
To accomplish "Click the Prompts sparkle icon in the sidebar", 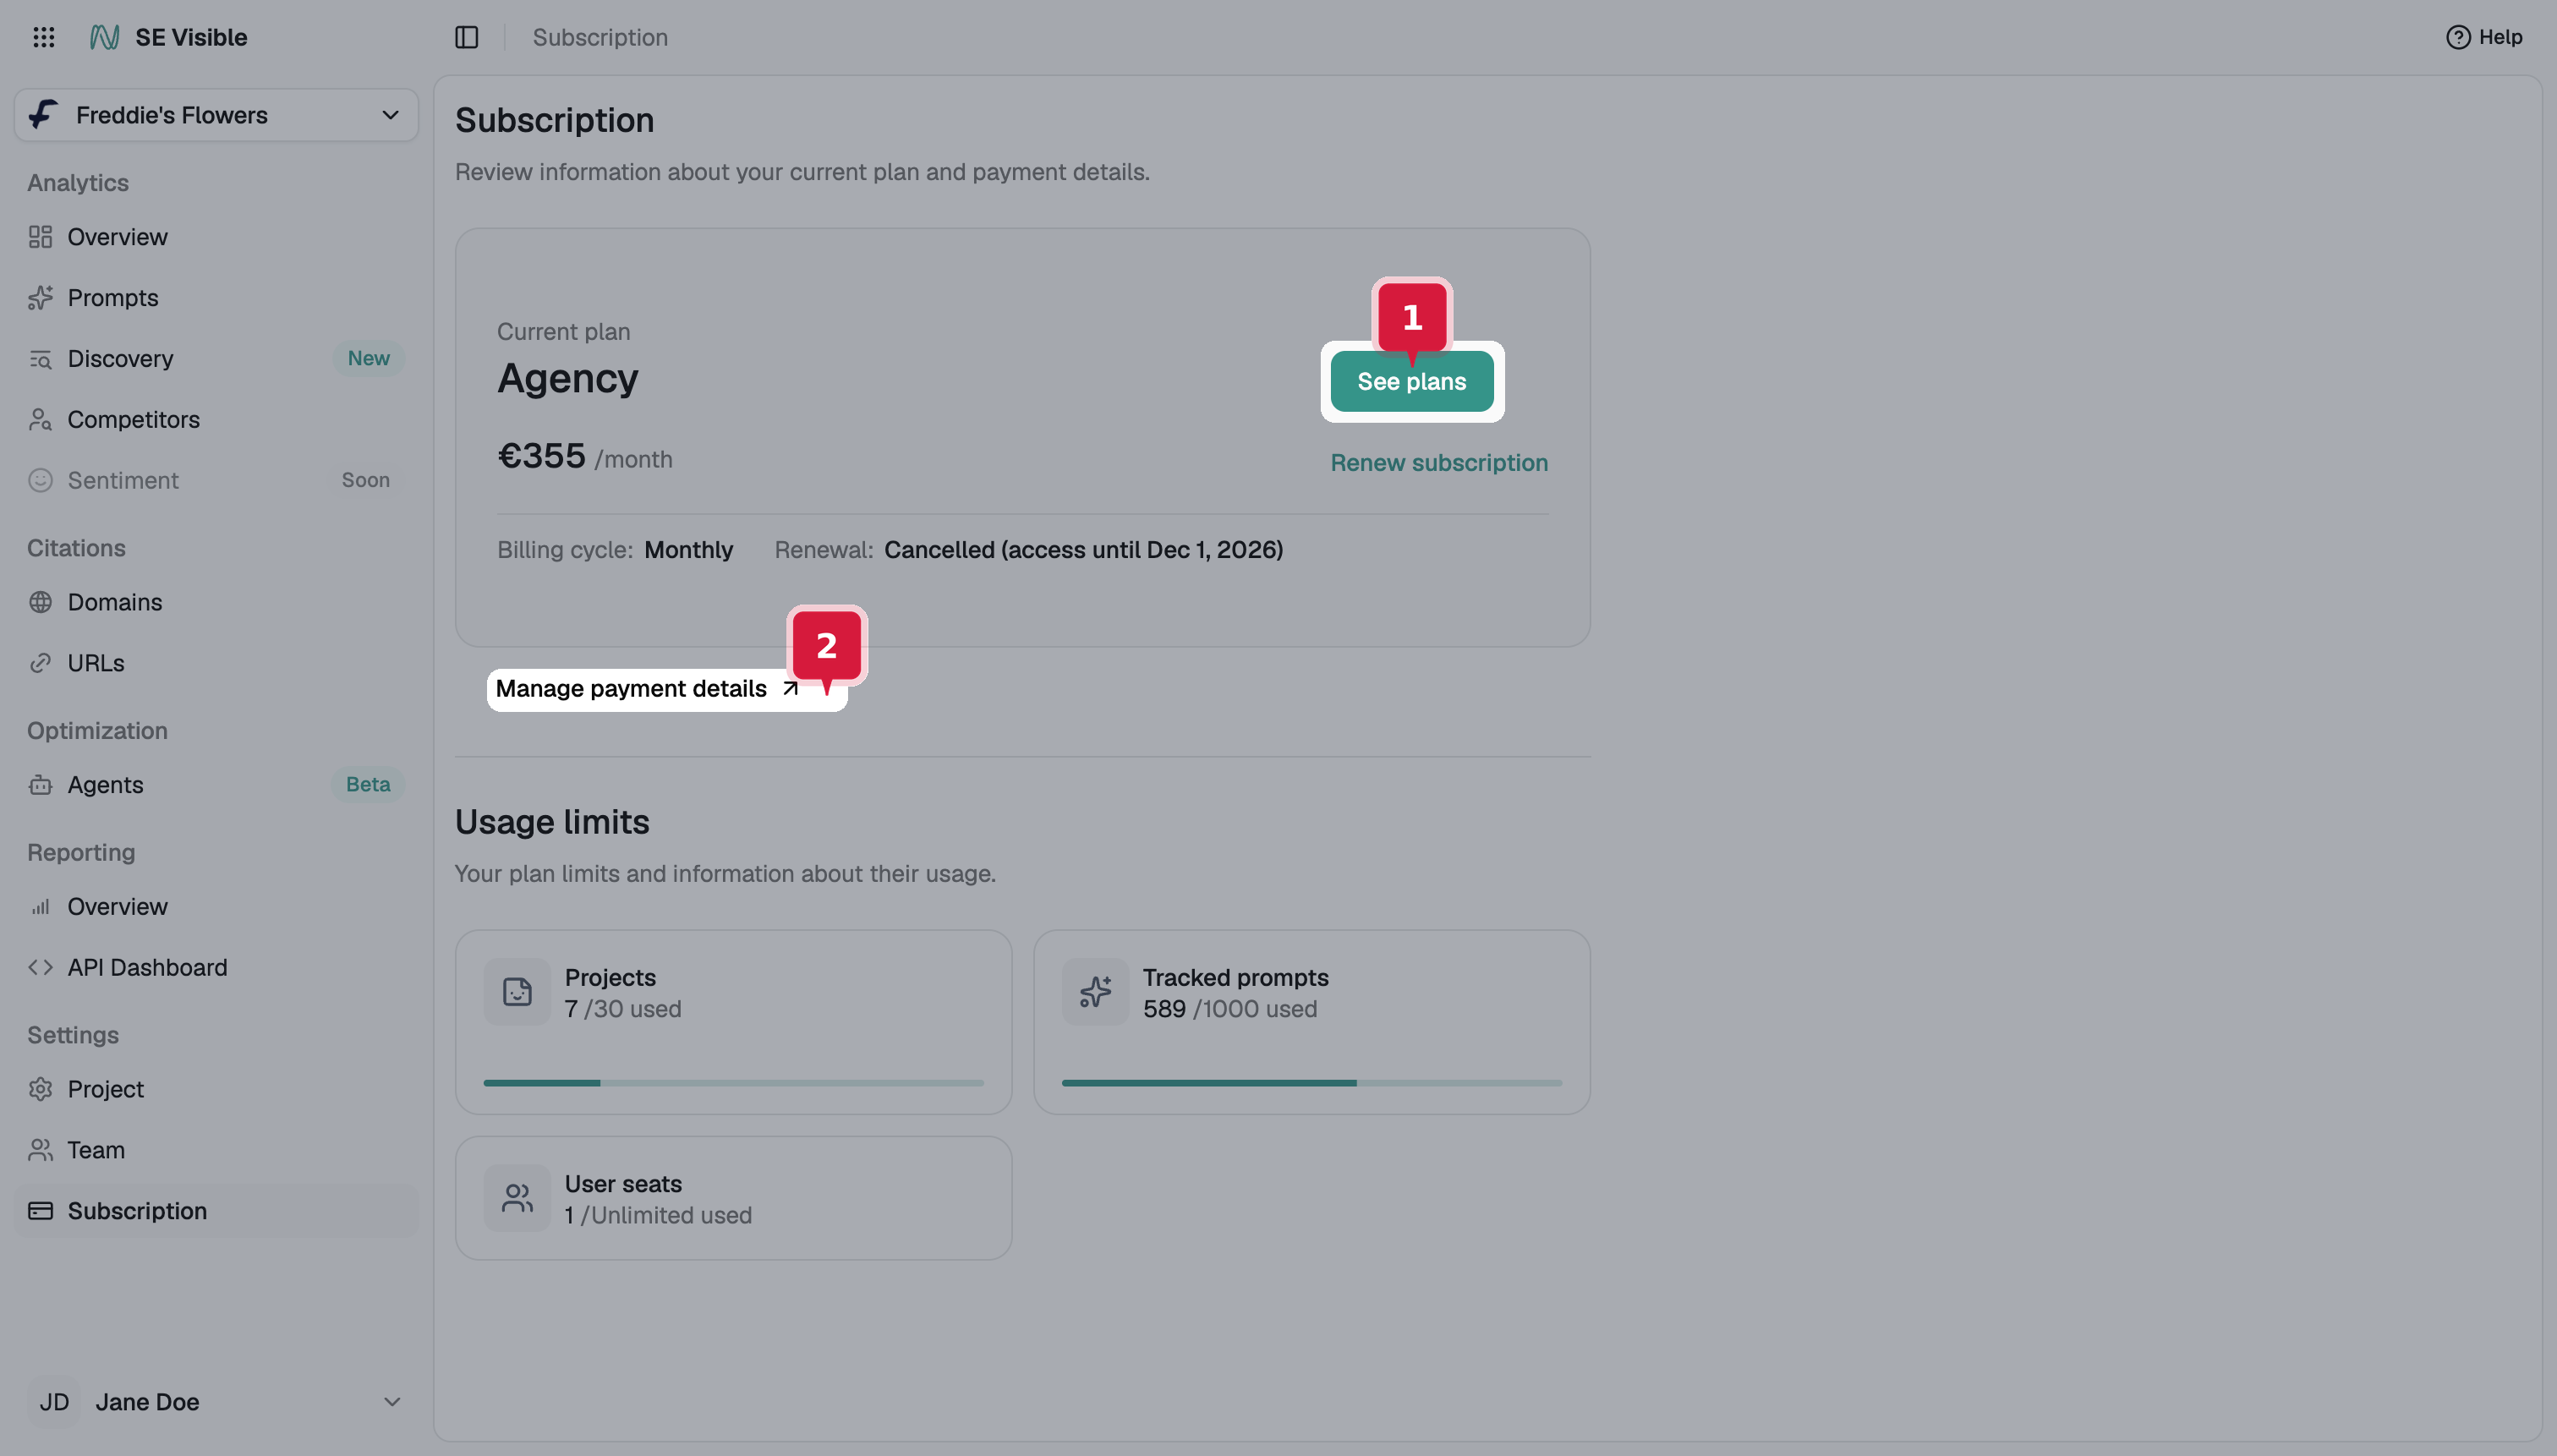I will coord(40,298).
